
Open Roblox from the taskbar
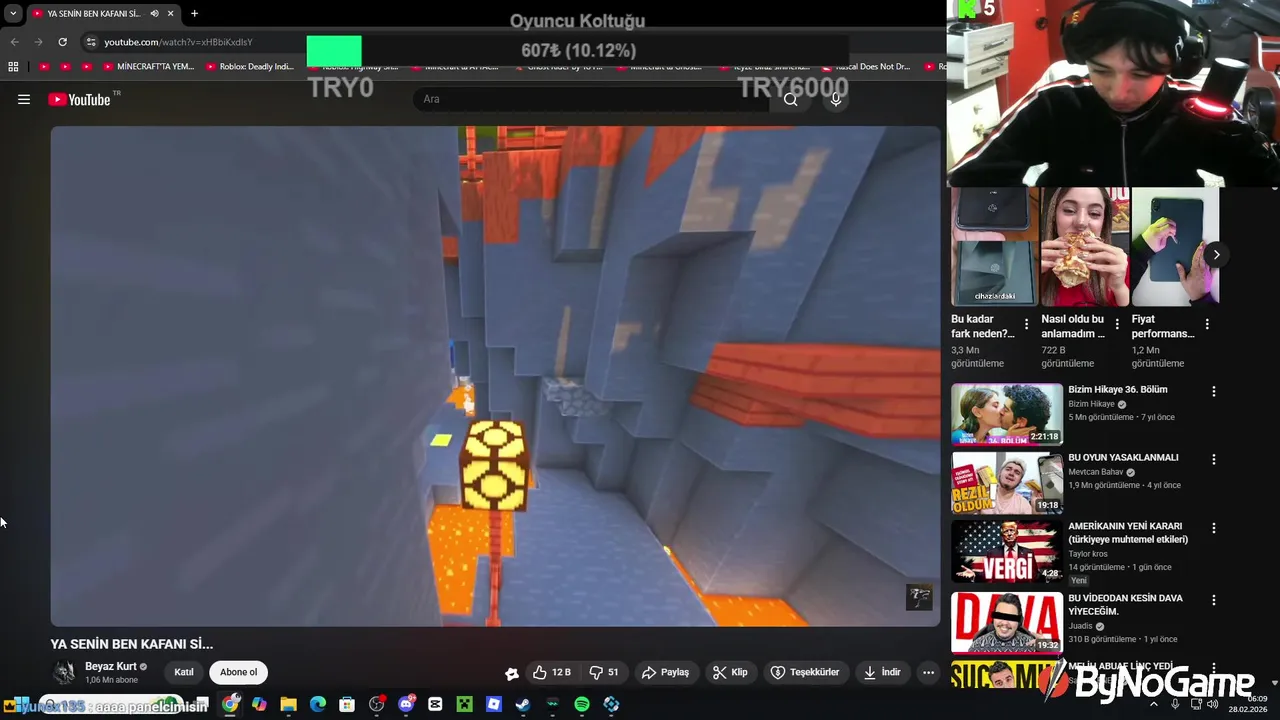pyautogui.click(x=494, y=704)
